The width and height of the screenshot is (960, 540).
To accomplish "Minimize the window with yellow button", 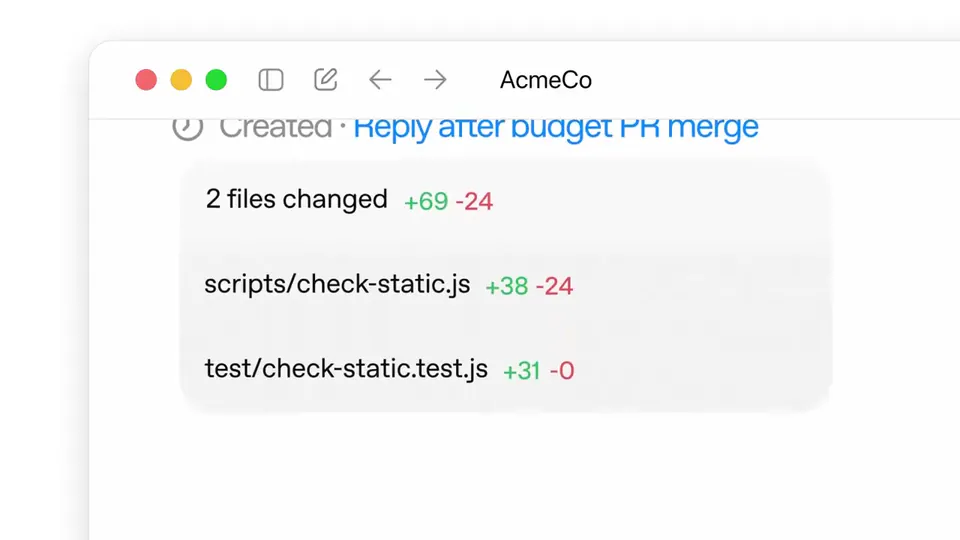I will (181, 80).
